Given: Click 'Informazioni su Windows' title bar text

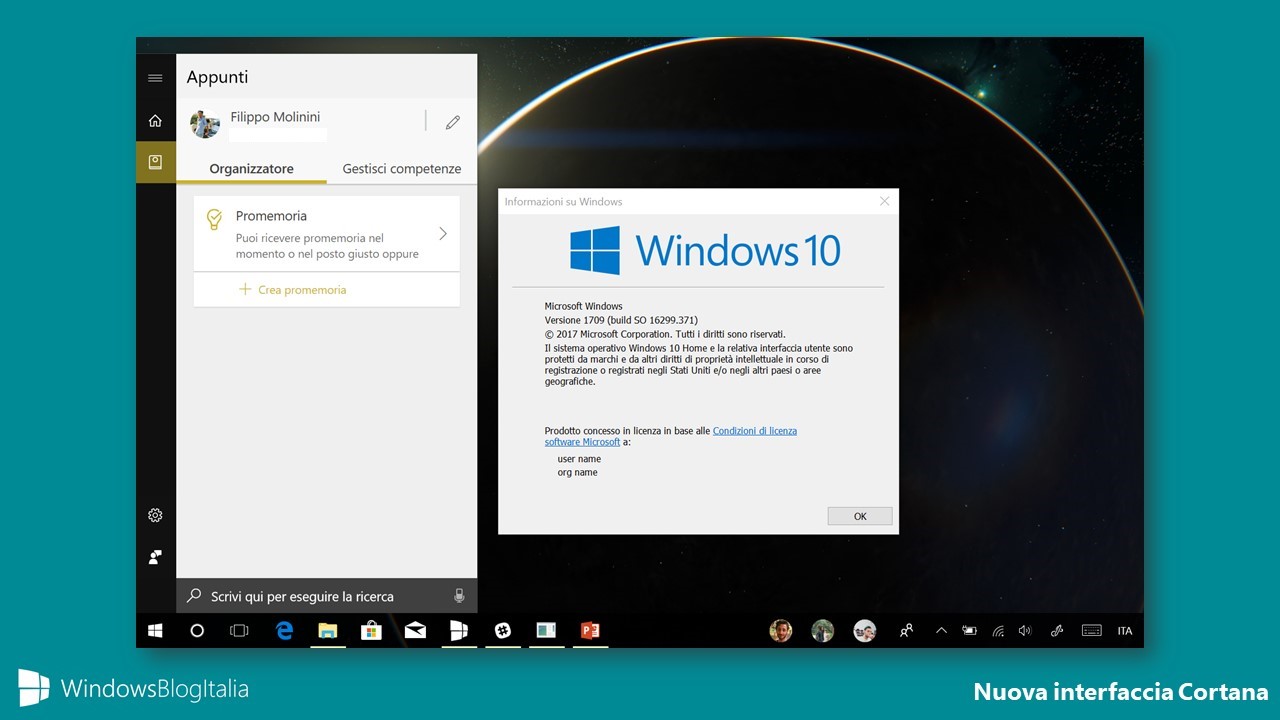Looking at the screenshot, I should [563, 202].
